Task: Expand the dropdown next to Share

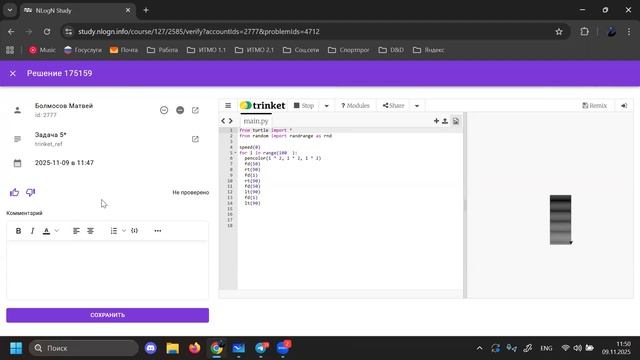Action: click(x=417, y=106)
